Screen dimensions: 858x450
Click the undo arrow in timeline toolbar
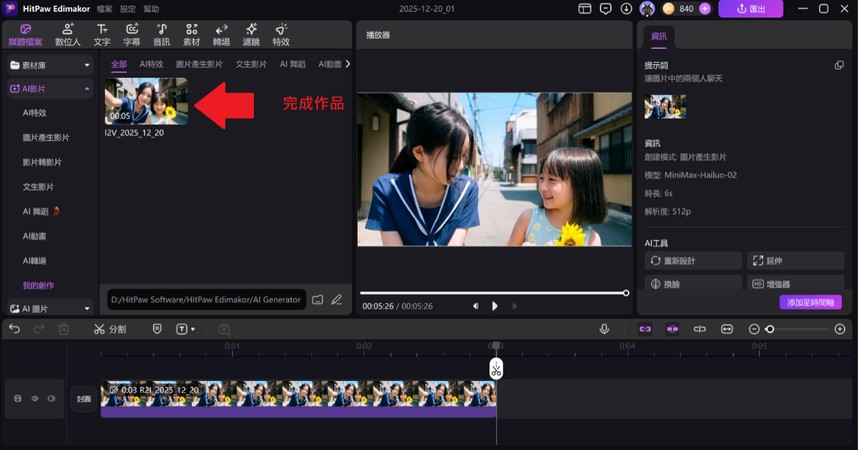click(x=15, y=329)
